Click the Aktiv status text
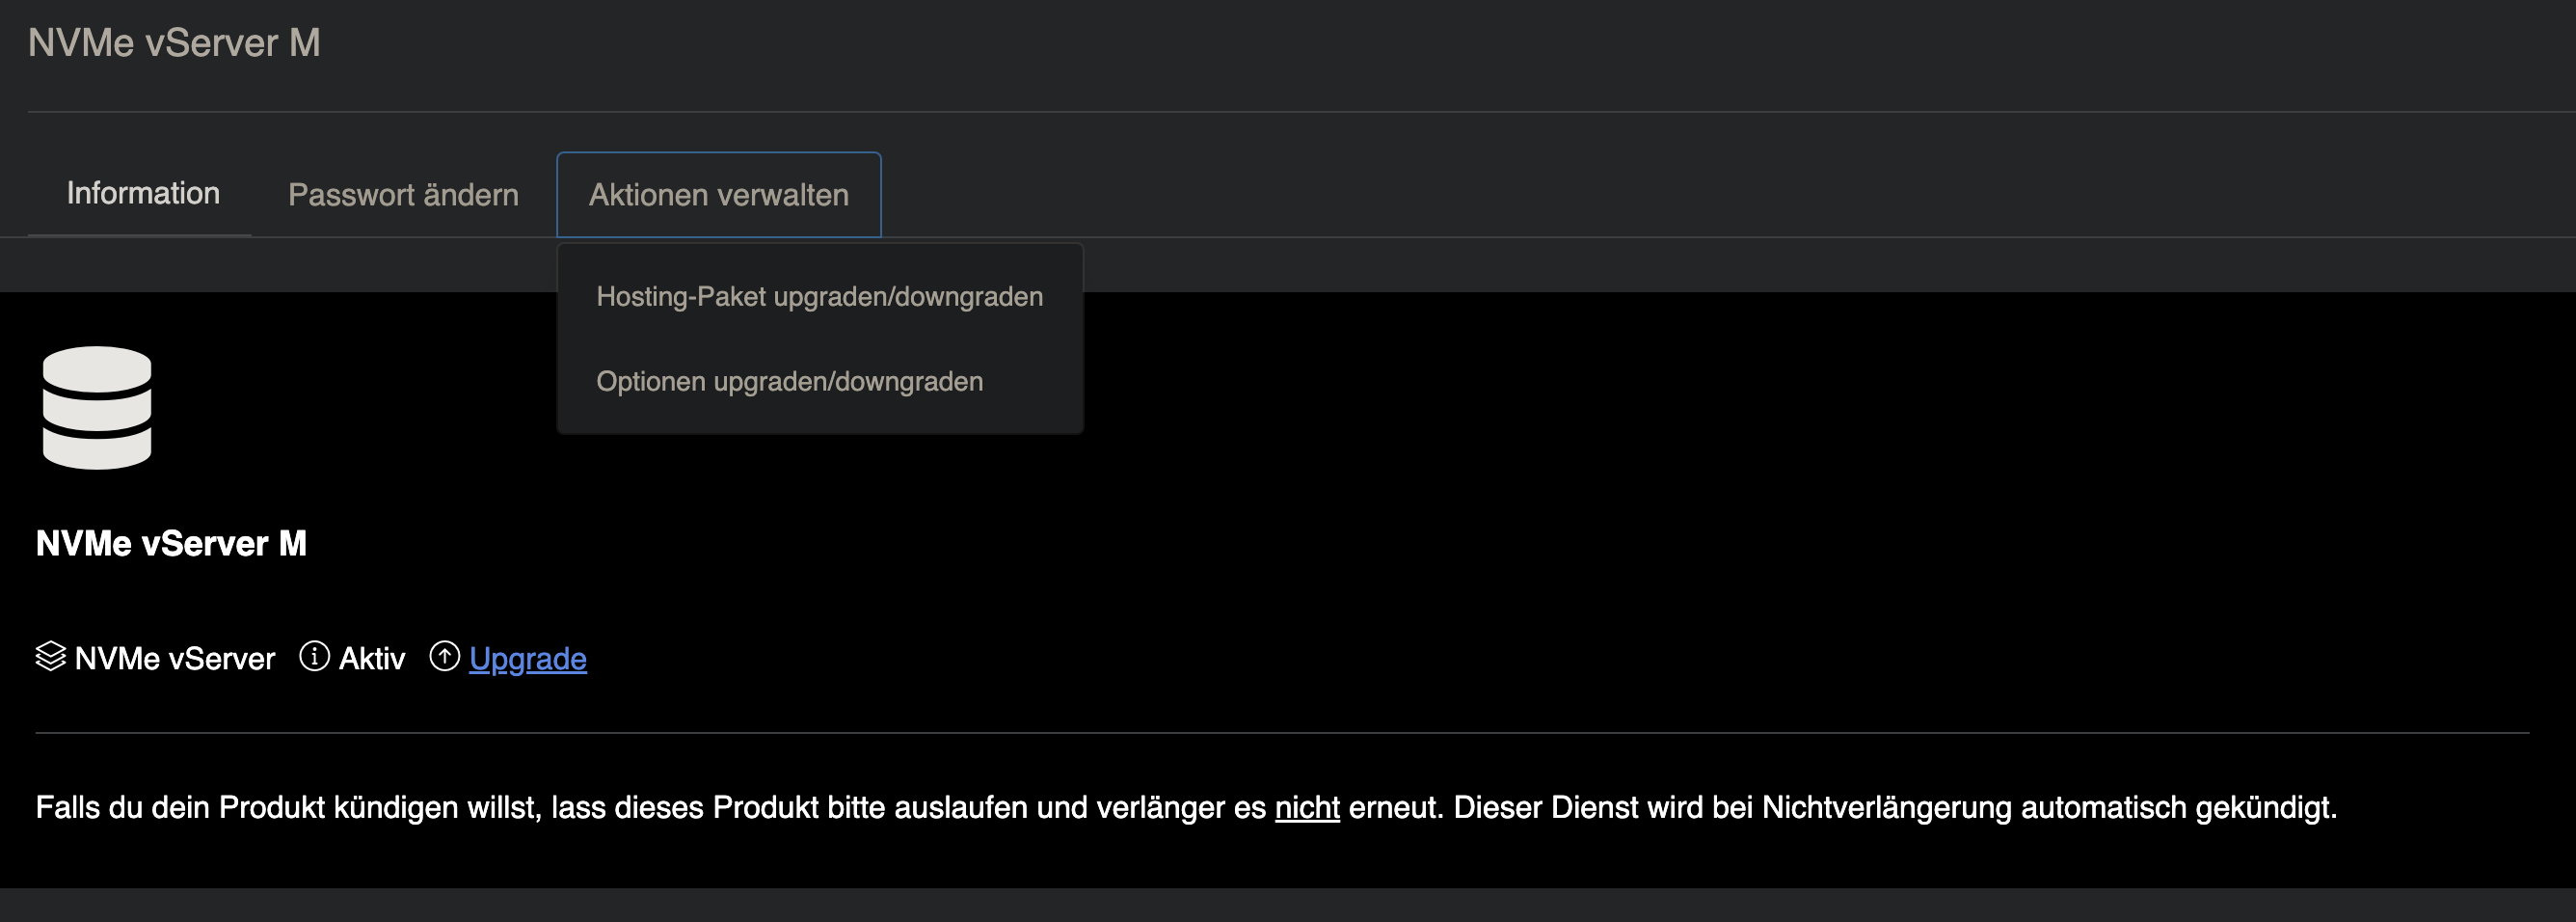Image resolution: width=2576 pixels, height=922 pixels. tap(372, 658)
